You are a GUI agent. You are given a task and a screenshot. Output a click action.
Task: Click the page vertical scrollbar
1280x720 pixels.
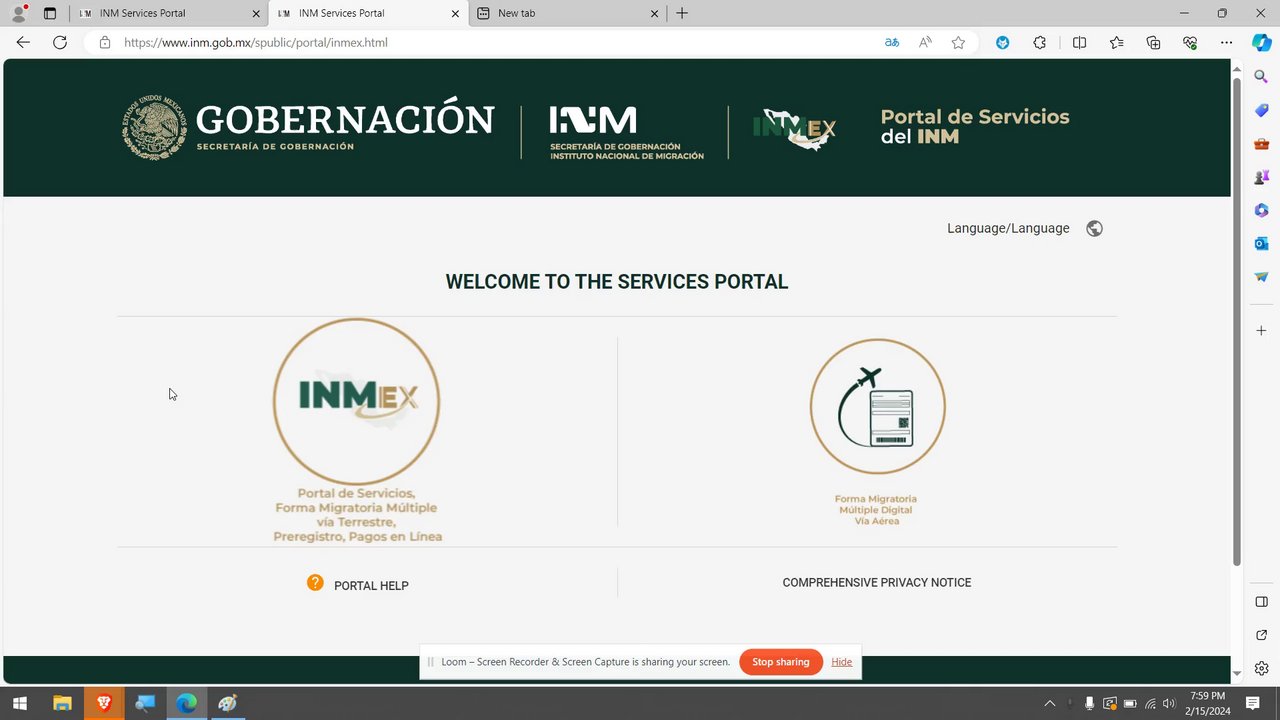1237,320
